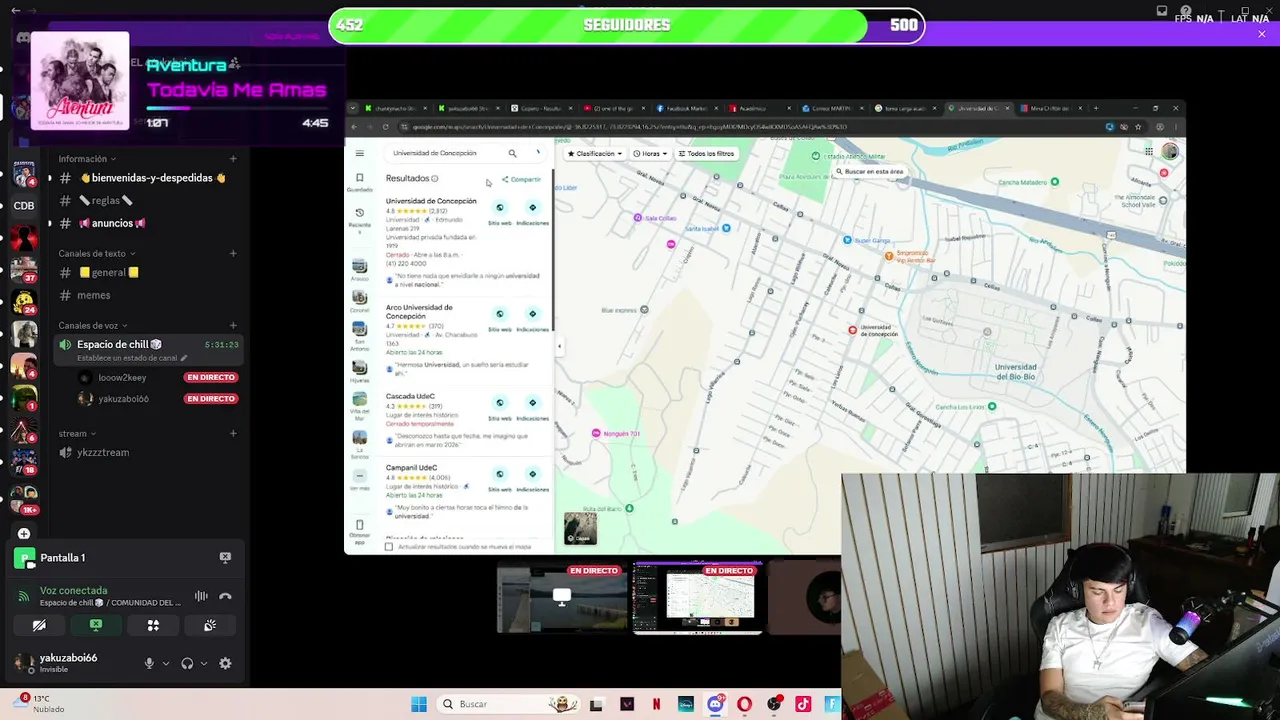
Task: Collapse the Información channel category
Action: point(87,159)
